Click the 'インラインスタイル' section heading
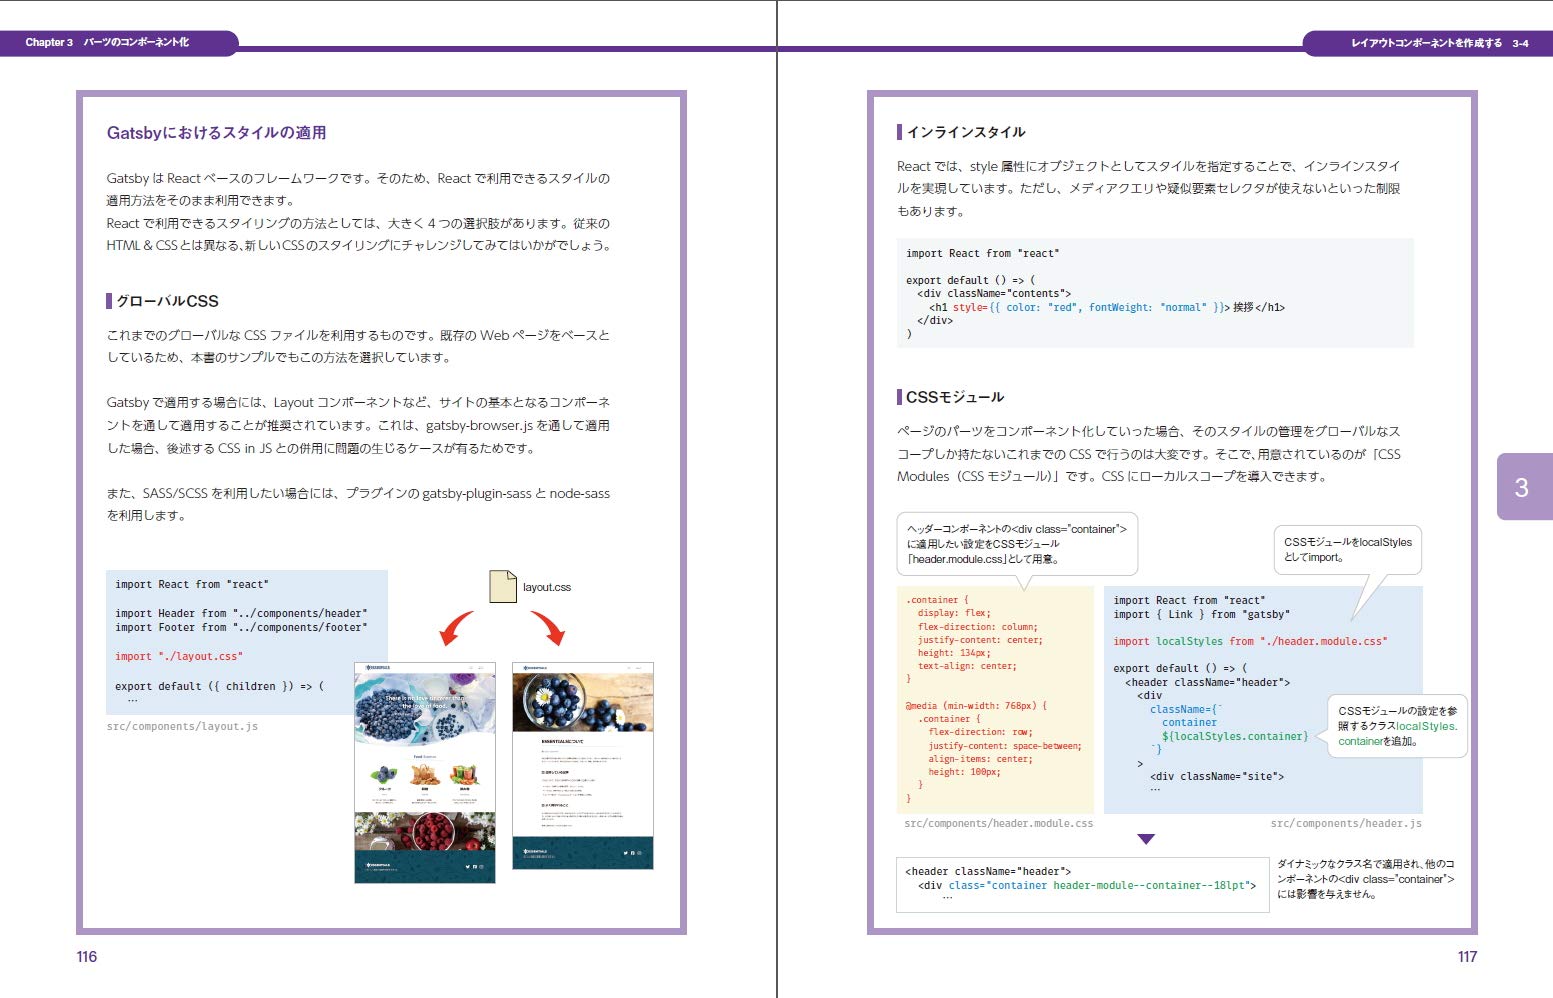The height and width of the screenshot is (998, 1553). coord(961,132)
